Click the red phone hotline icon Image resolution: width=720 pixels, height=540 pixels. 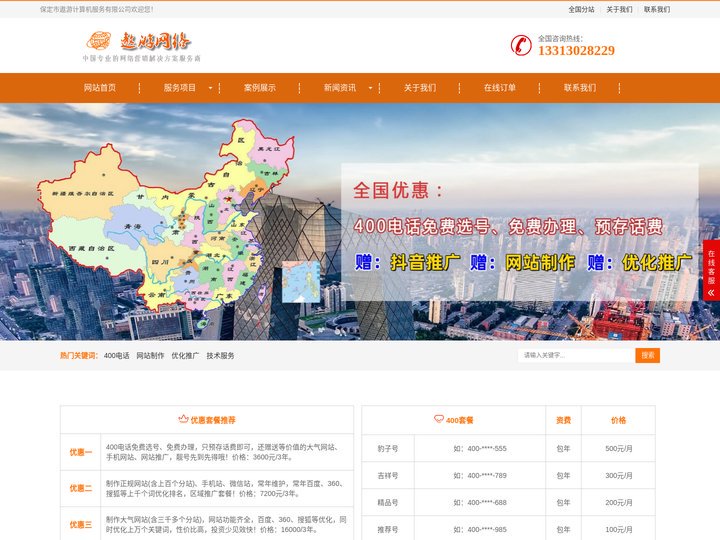click(x=521, y=45)
